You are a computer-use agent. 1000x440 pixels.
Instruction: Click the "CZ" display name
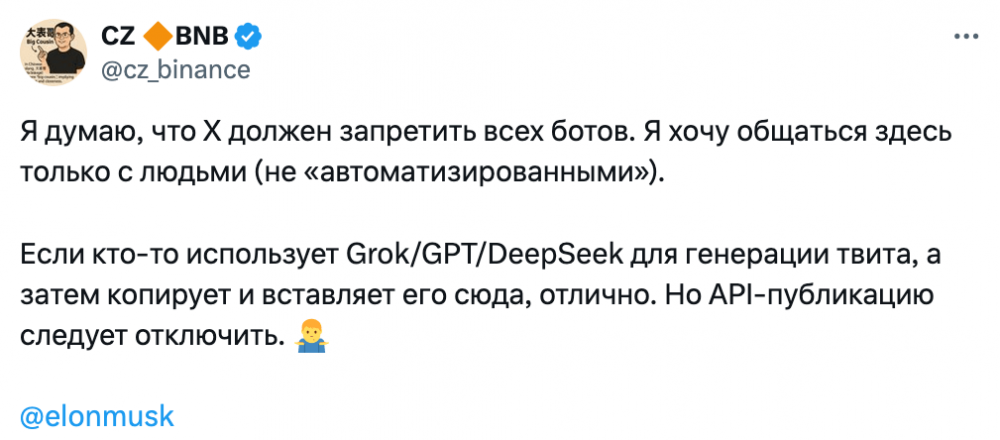(x=121, y=37)
